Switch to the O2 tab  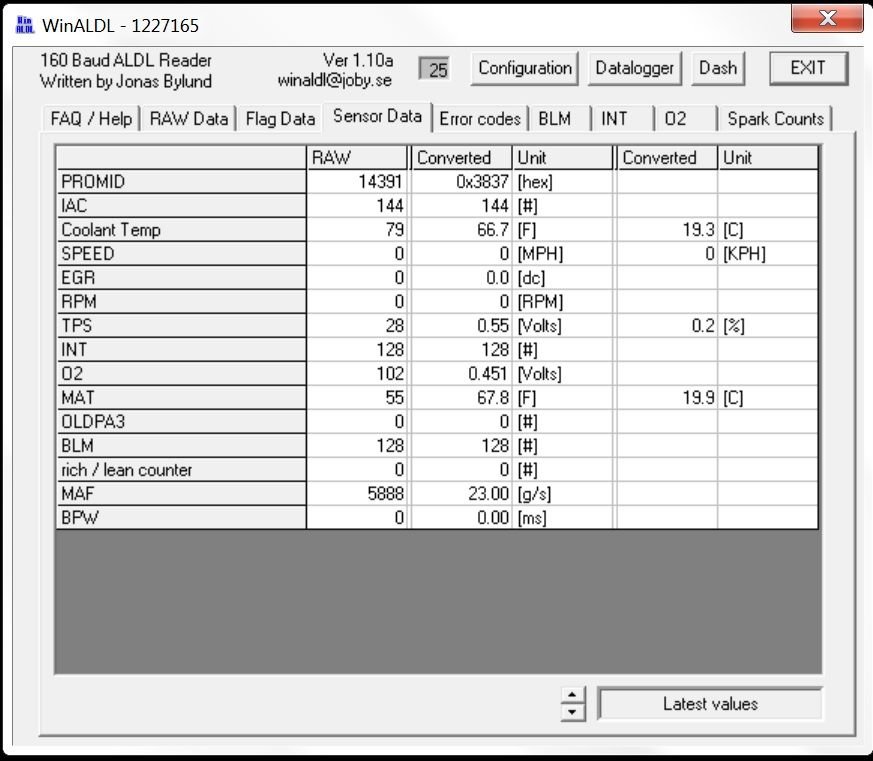click(676, 119)
